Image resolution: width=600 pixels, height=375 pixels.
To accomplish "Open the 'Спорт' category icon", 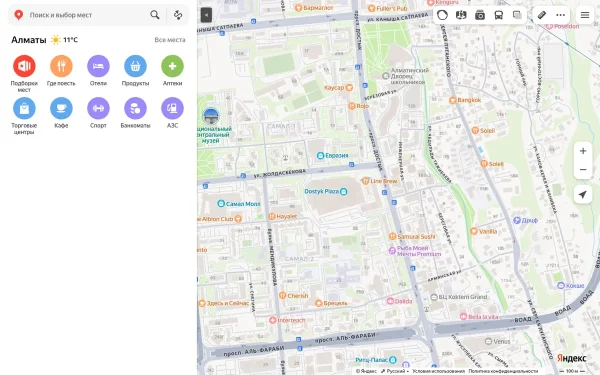I will 98,108.
